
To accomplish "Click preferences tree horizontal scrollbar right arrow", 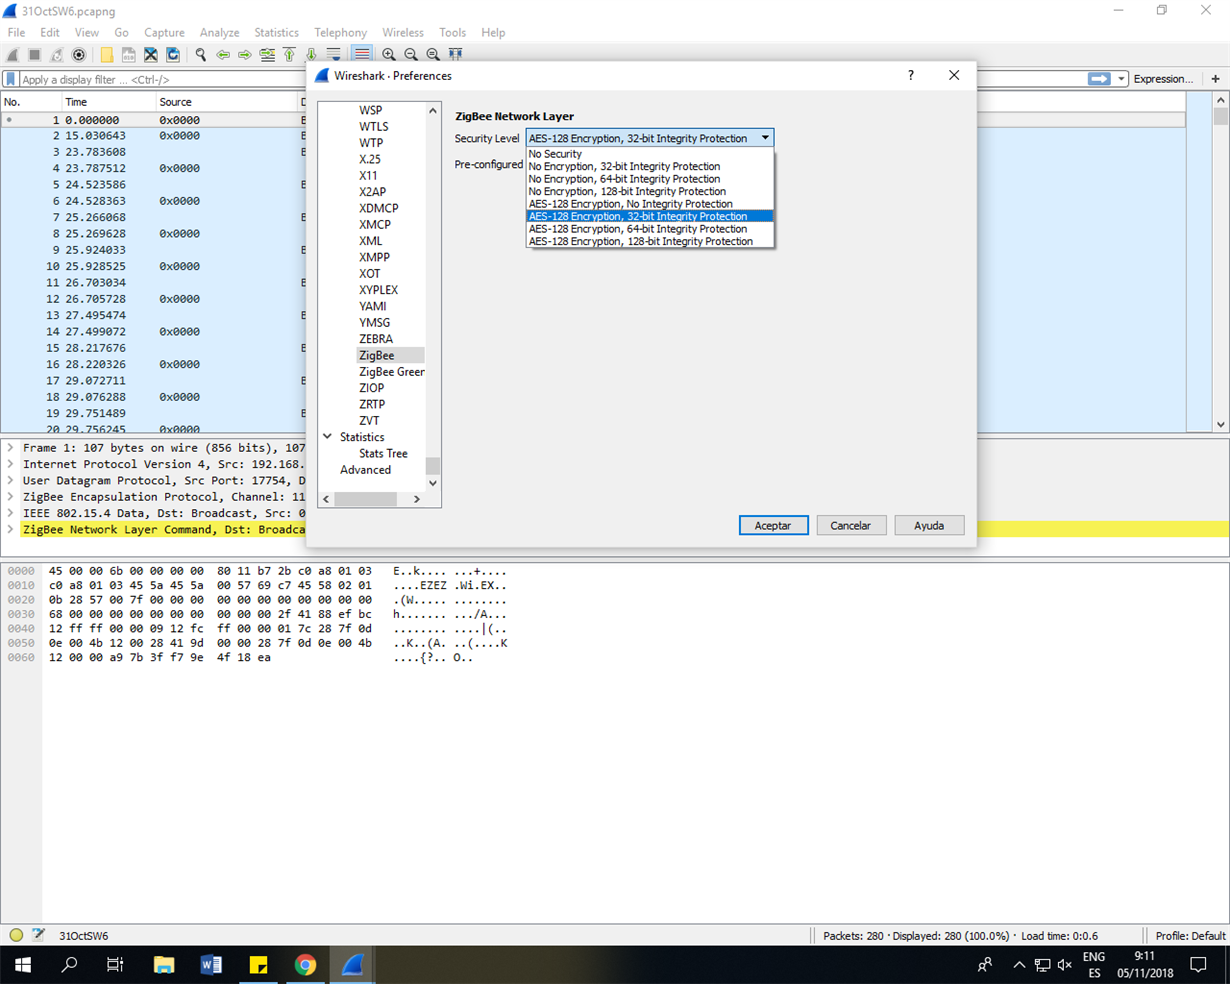I will point(417,499).
